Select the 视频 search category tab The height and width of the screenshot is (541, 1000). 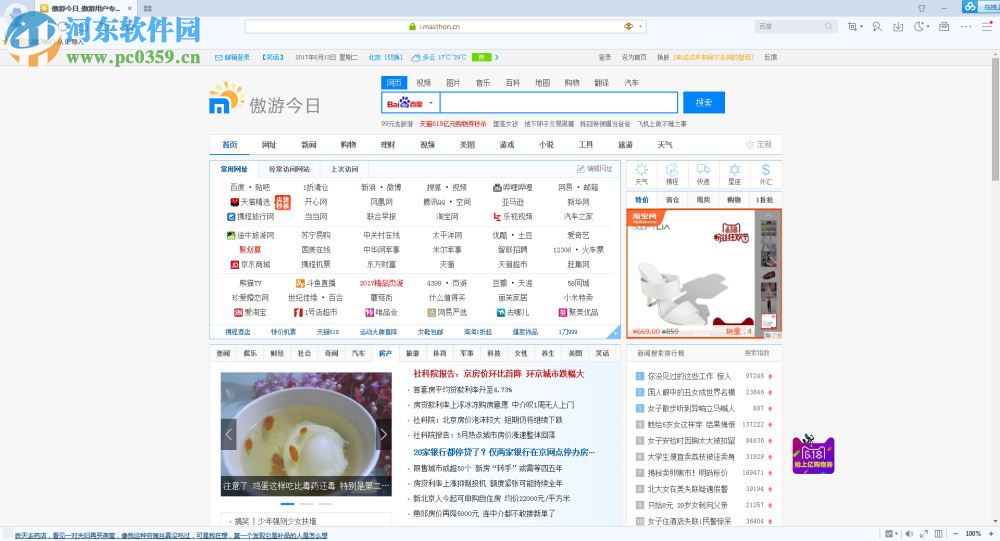(423, 83)
